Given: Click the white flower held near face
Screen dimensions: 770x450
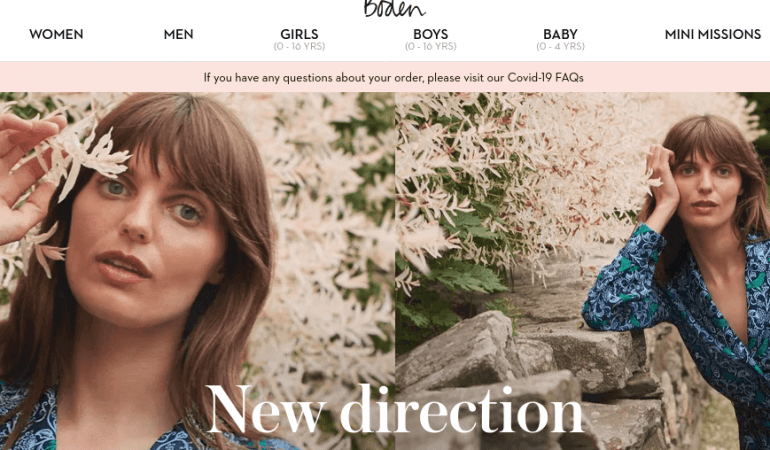Looking at the screenshot, I should coord(86,155).
